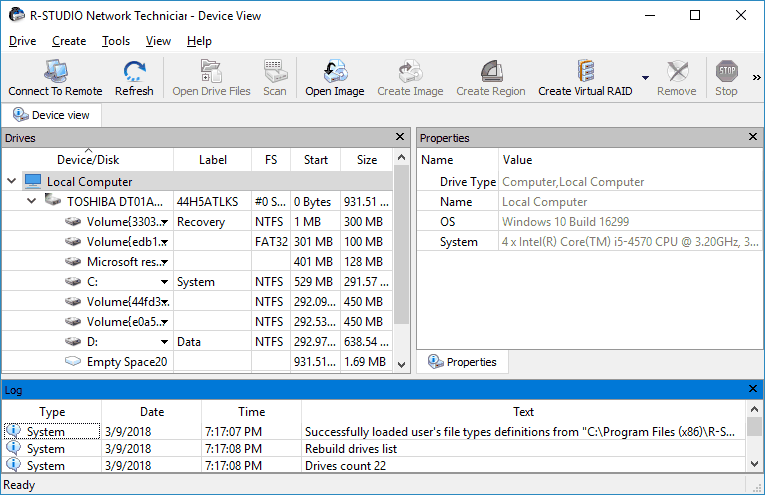Screen dimensions: 765x495
Task: Open the View menu
Action: (158, 41)
